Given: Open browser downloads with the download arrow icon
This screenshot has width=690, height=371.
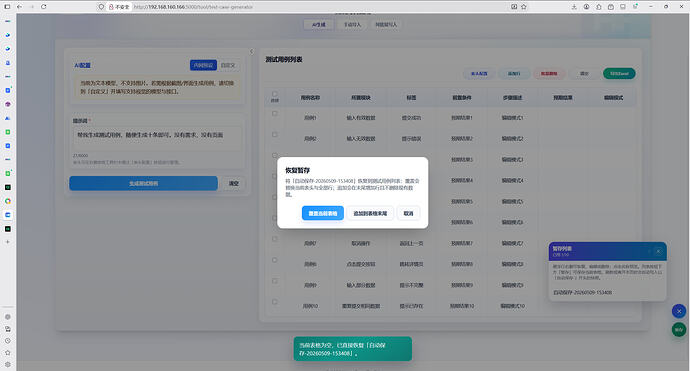Looking at the screenshot, I should coord(574,7).
